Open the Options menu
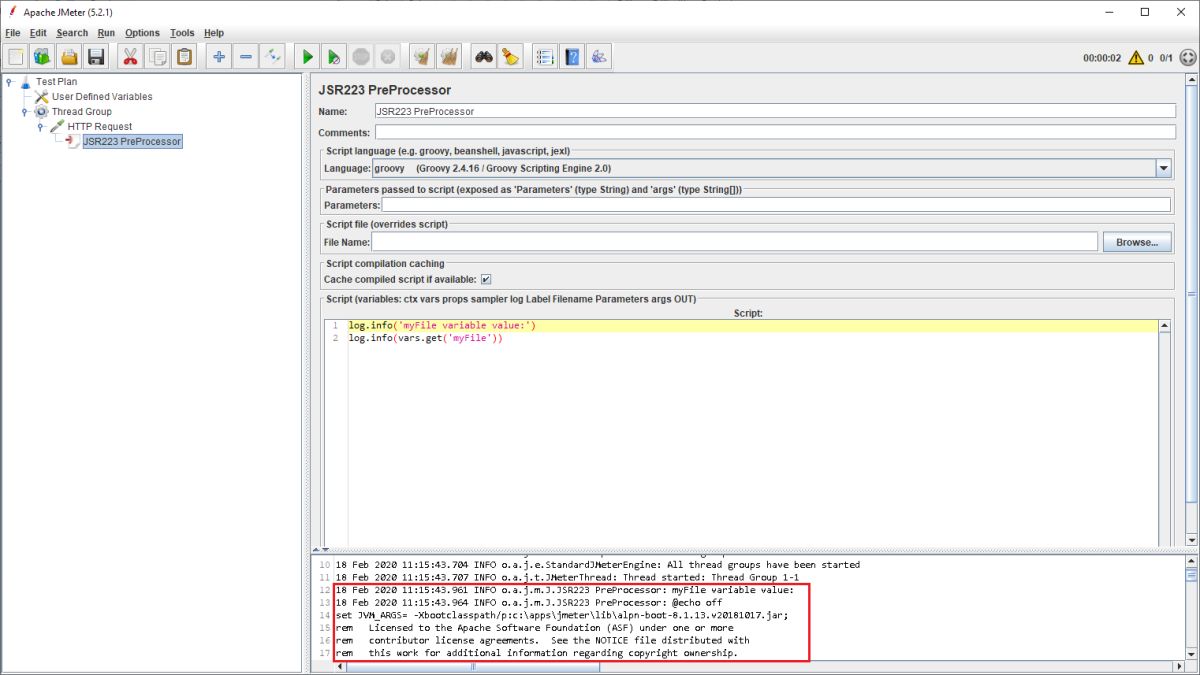Viewport: 1200px width, 675px height. pyautogui.click(x=142, y=33)
